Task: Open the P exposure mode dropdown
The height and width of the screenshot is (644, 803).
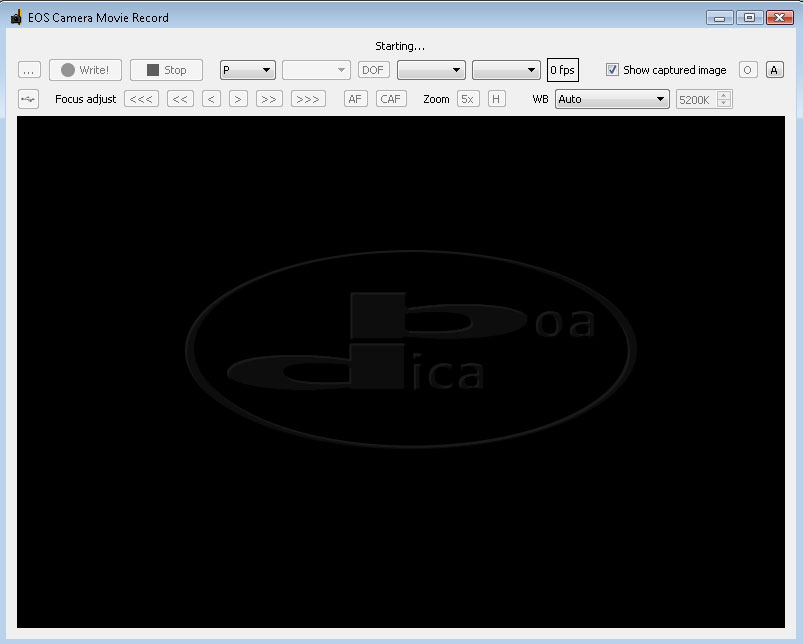Action: coord(248,70)
